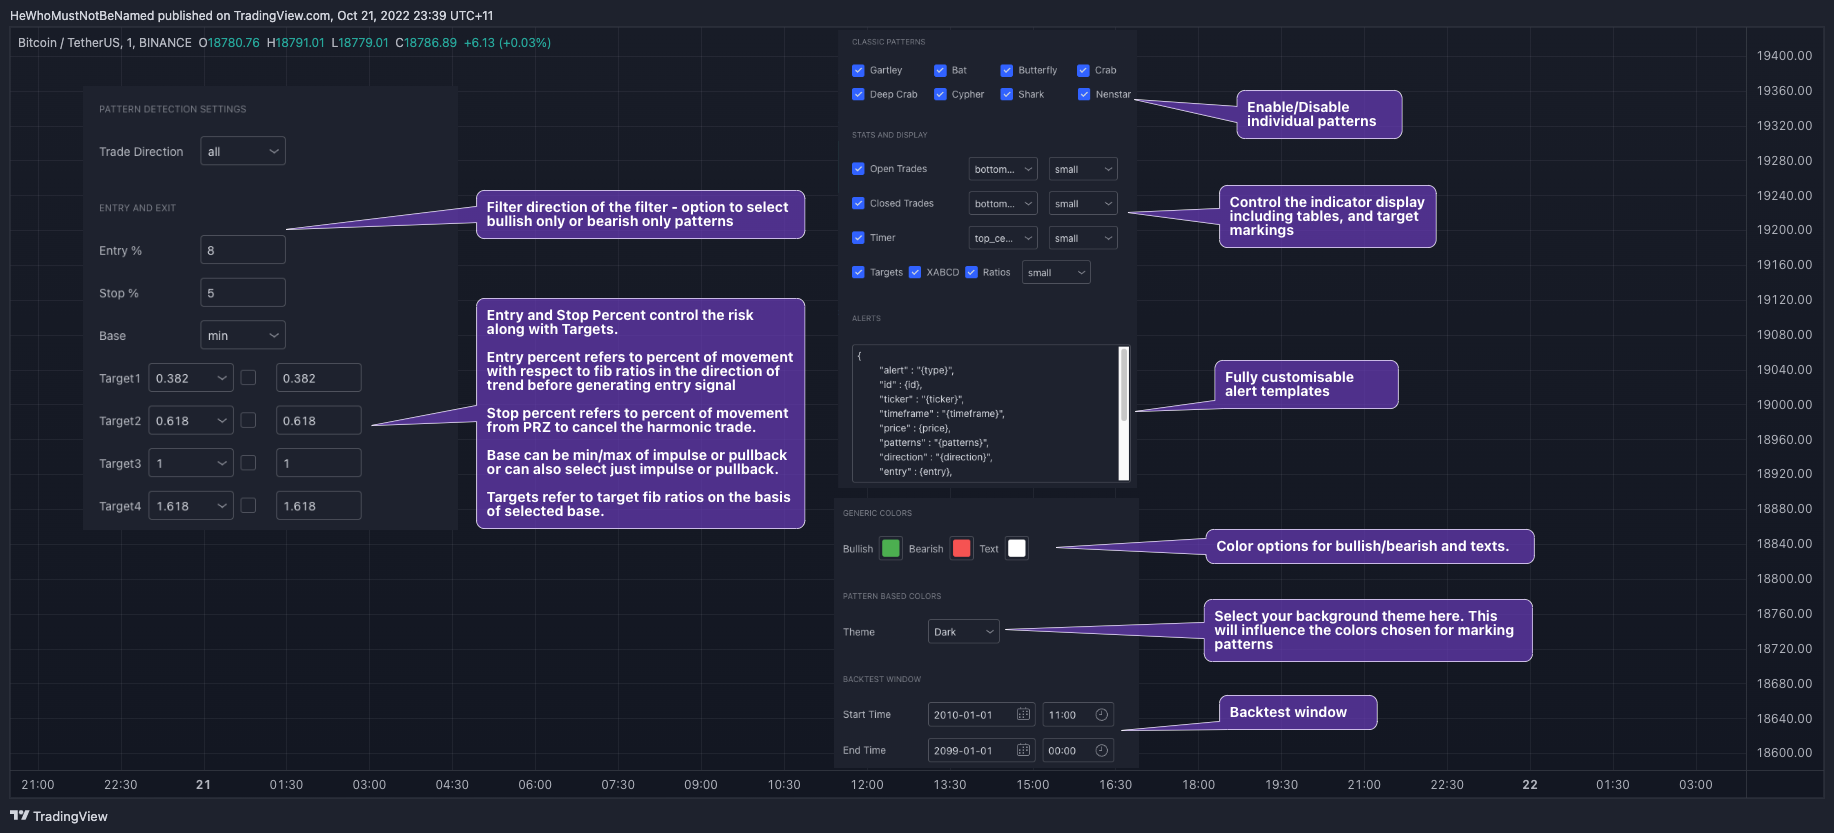Pick the Bullish green color swatch

pos(891,548)
